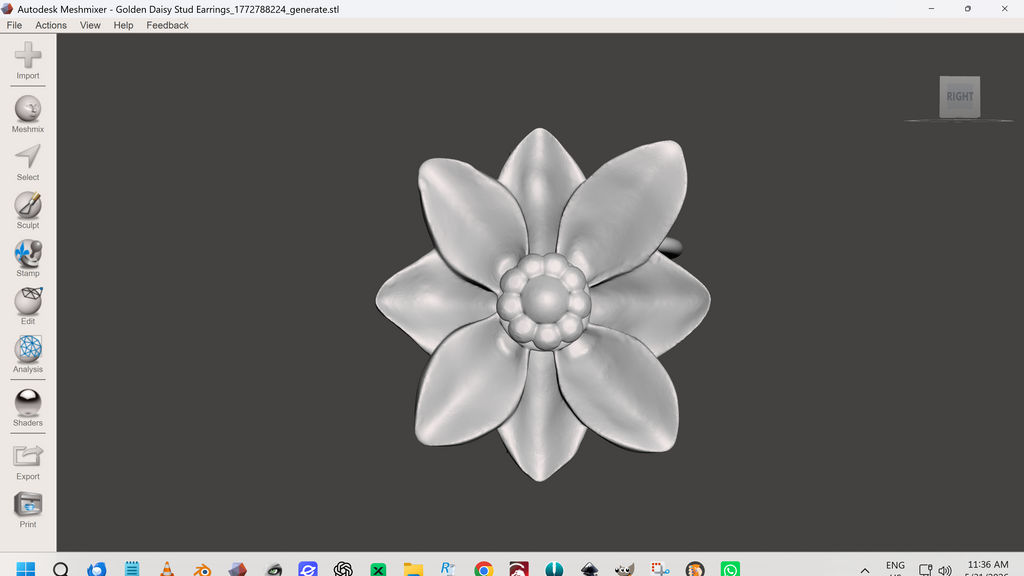
Task: Click the volume speaker tray icon
Action: (x=944, y=570)
